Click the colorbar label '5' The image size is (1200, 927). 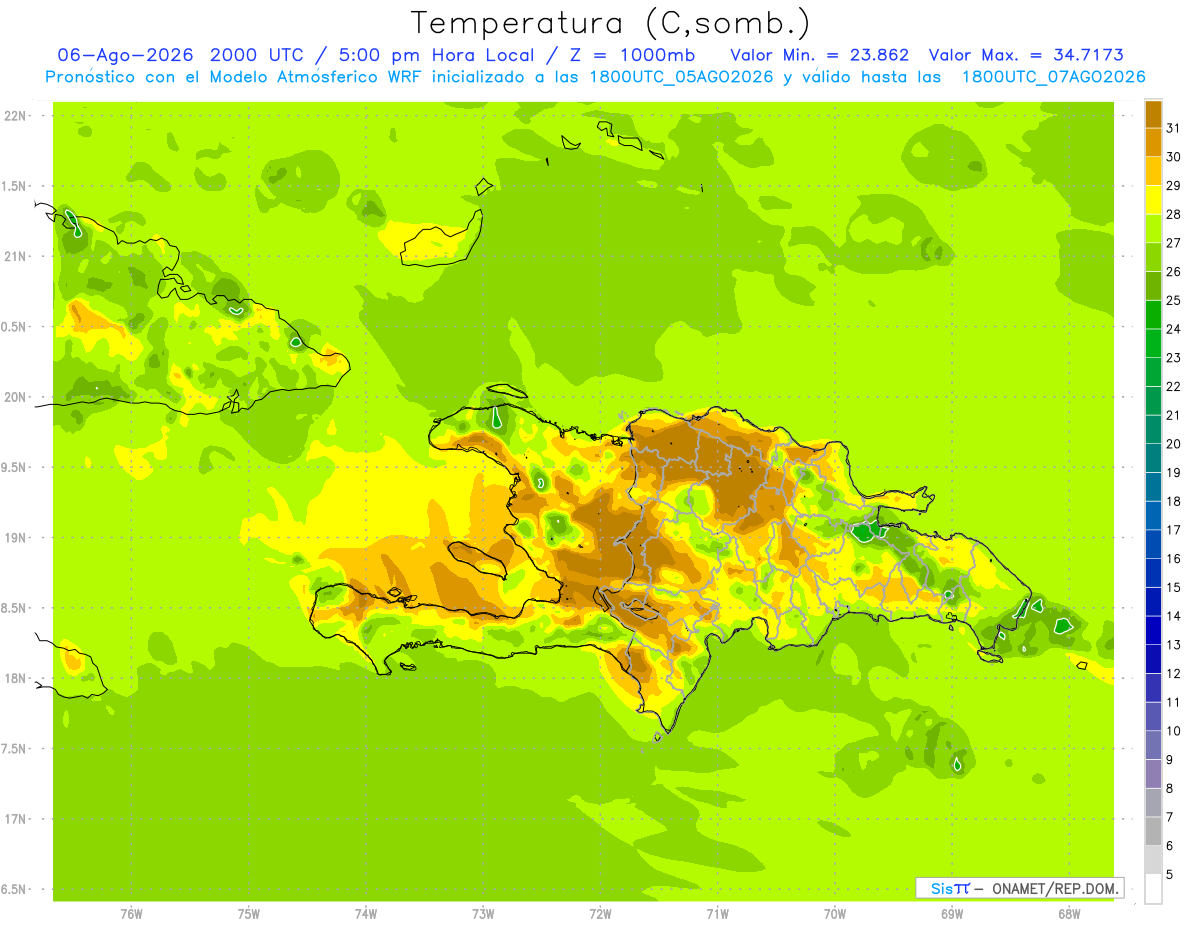(x=1170, y=874)
